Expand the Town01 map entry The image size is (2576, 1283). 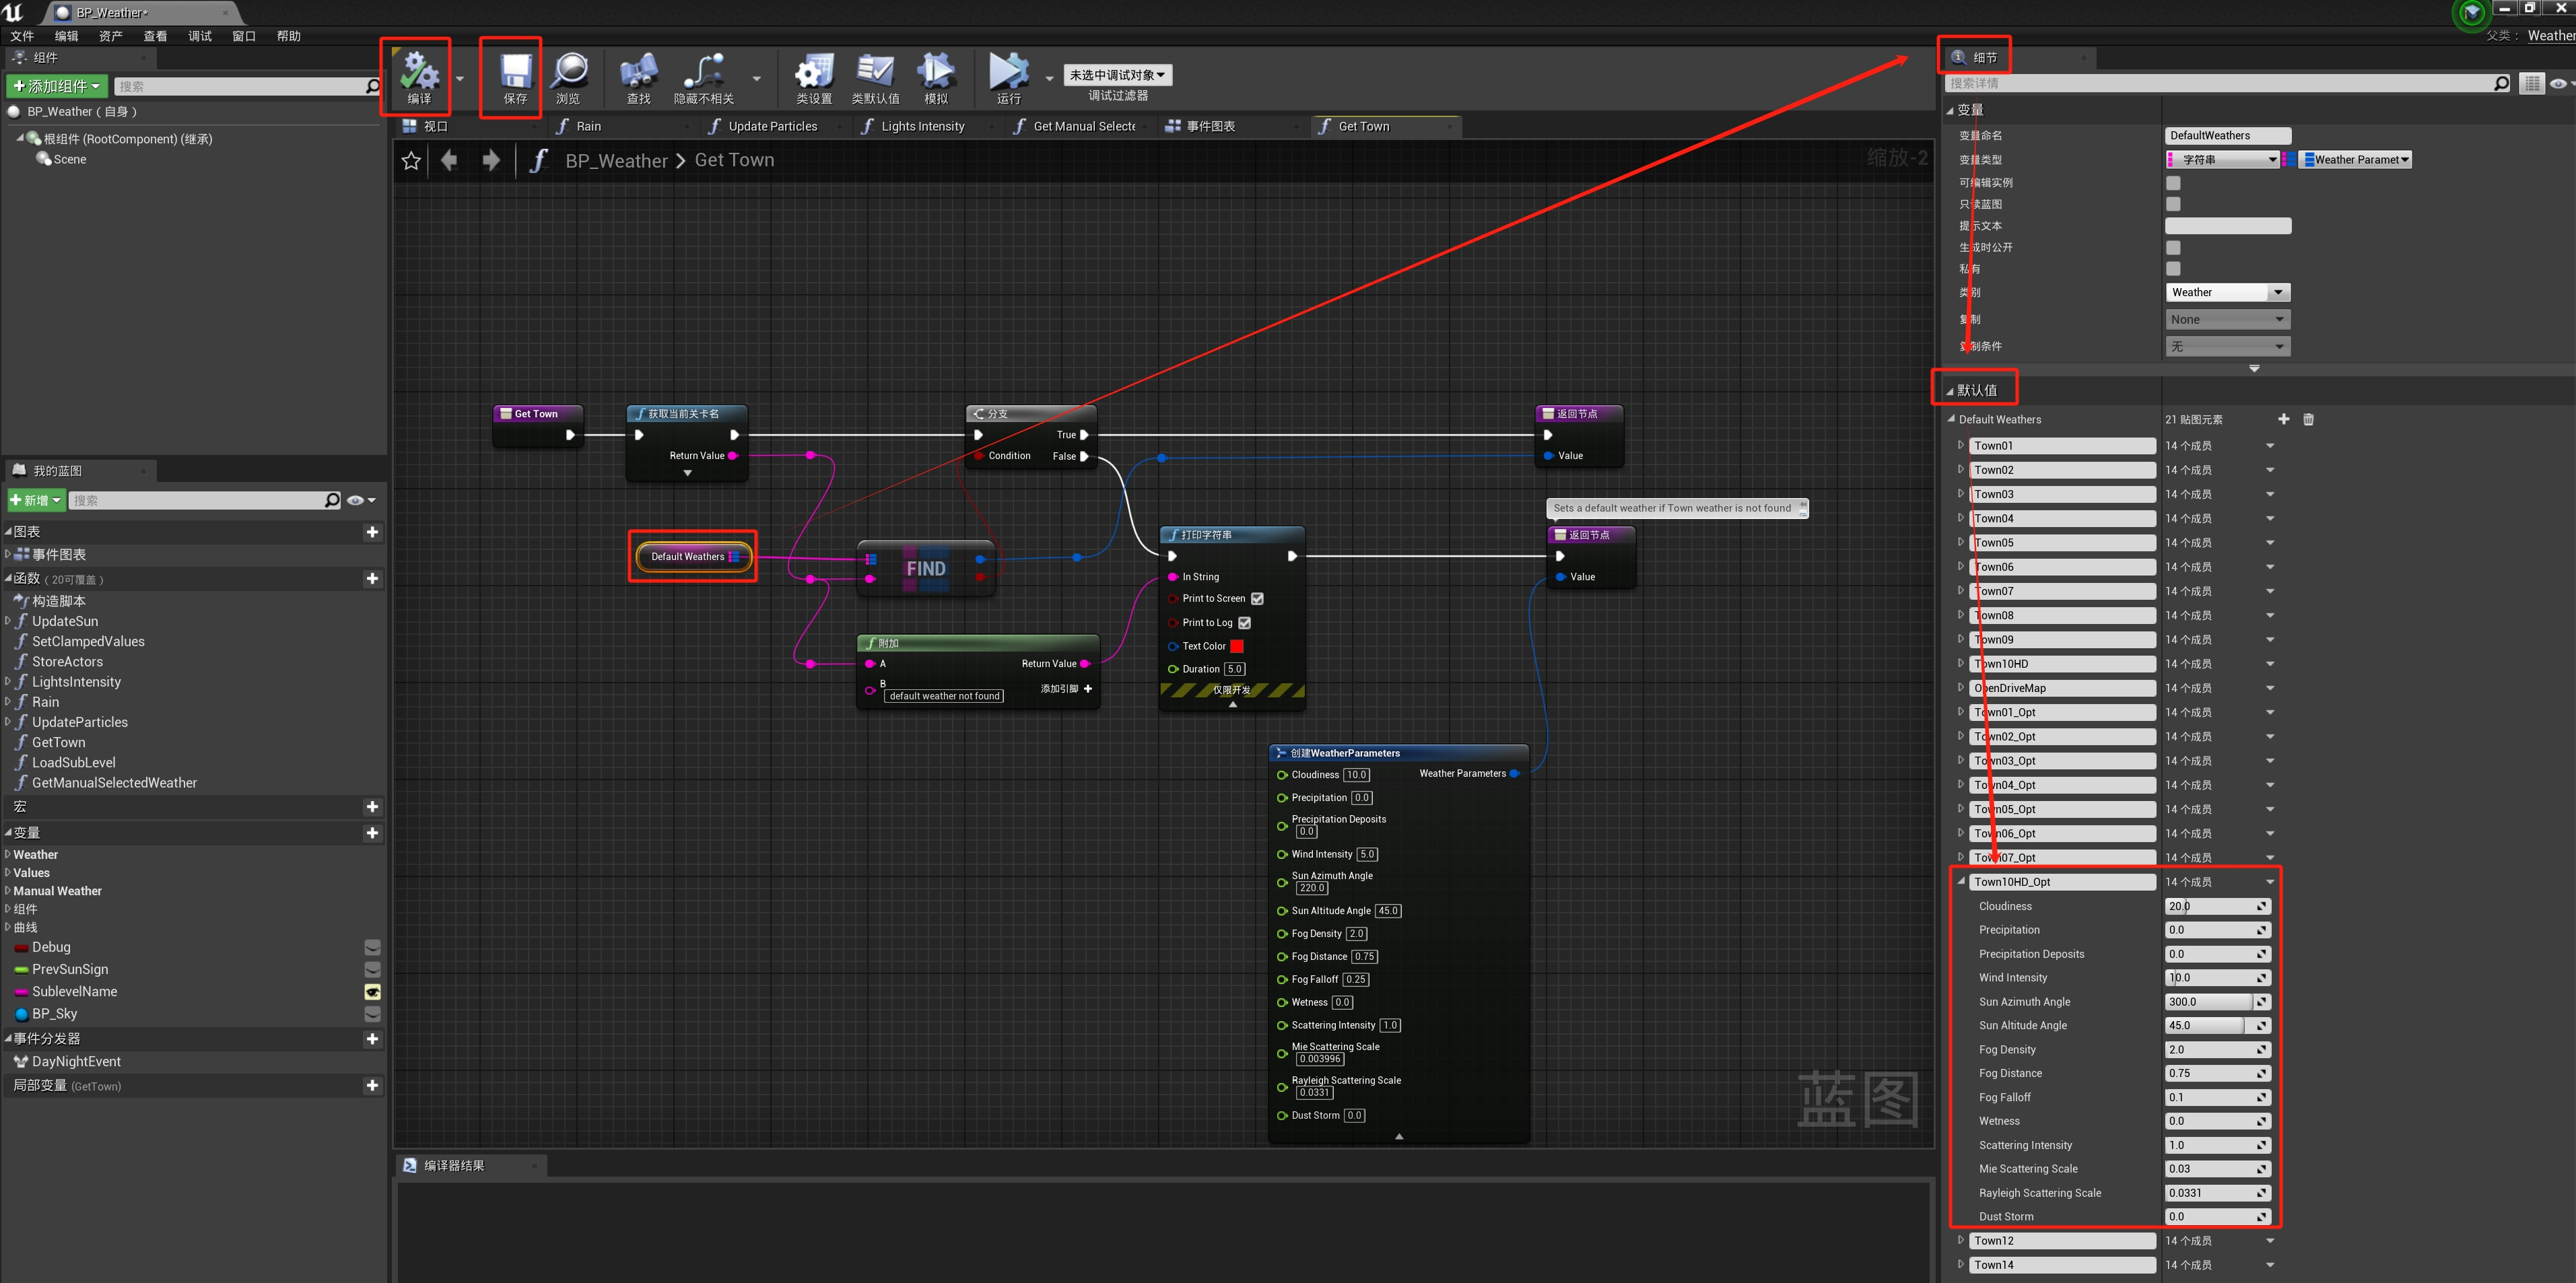pyautogui.click(x=1960, y=445)
